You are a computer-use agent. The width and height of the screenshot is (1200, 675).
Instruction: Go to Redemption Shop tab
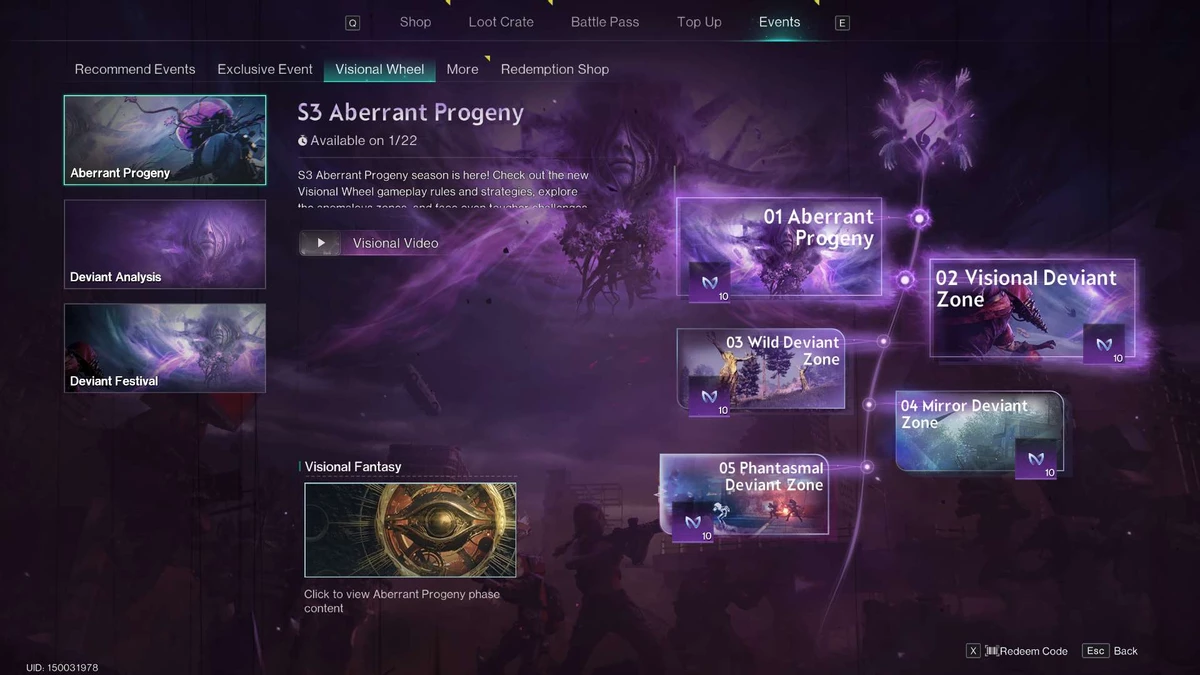555,69
